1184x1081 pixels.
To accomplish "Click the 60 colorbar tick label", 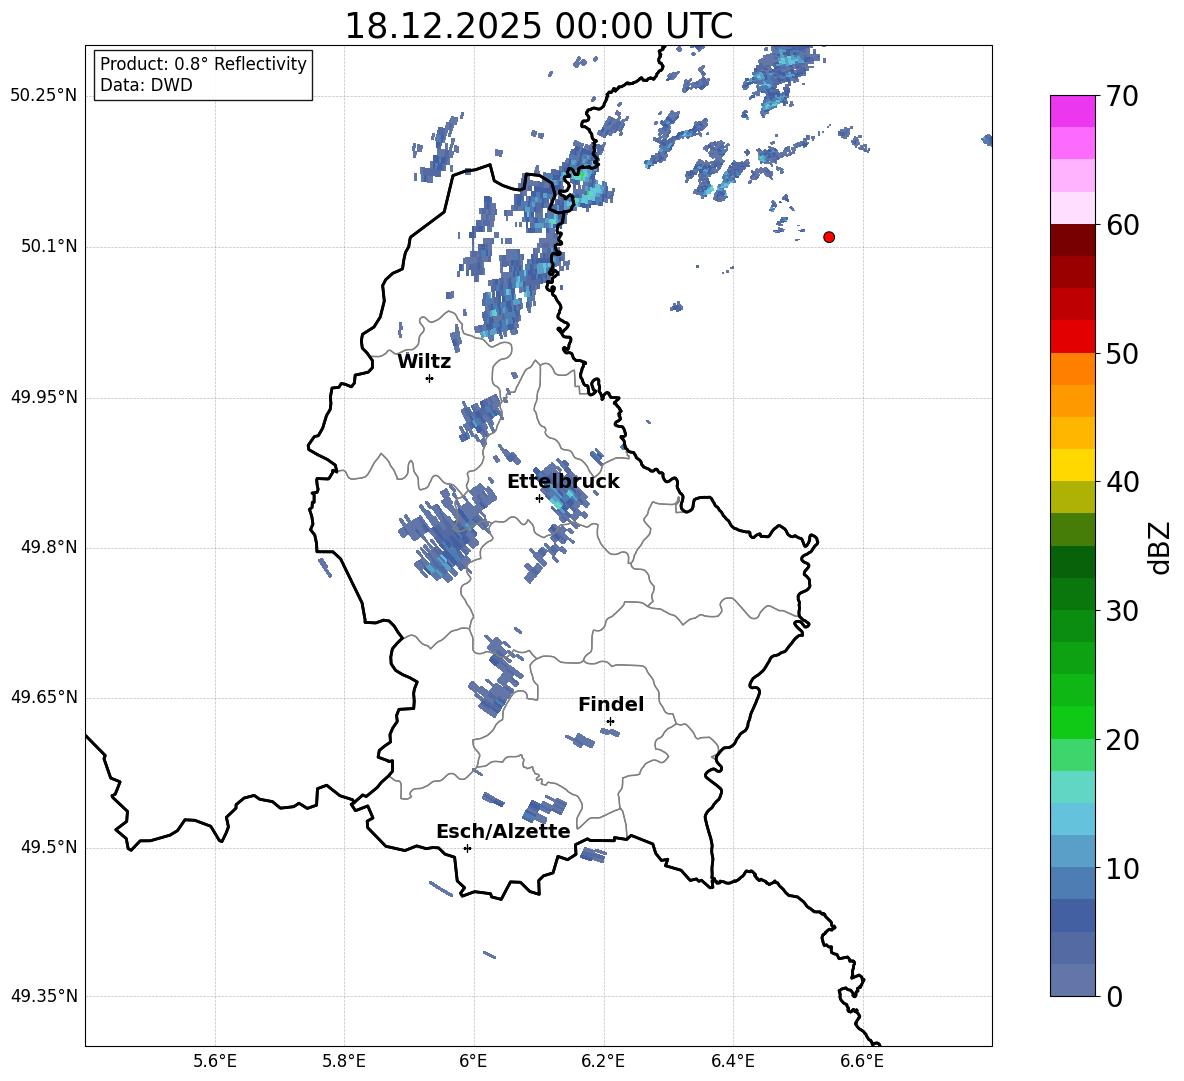I will click(x=1122, y=225).
